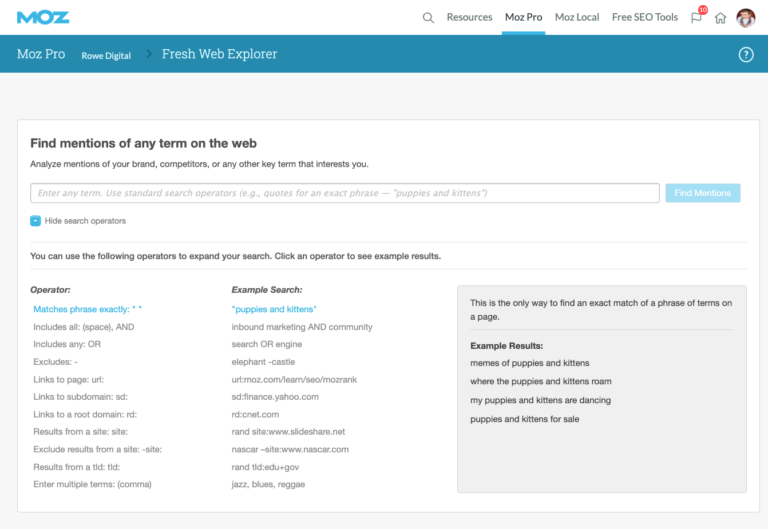The height and width of the screenshot is (529, 768).
Task: Open Rowe Digital campaign breadcrumb
Action: click(106, 56)
